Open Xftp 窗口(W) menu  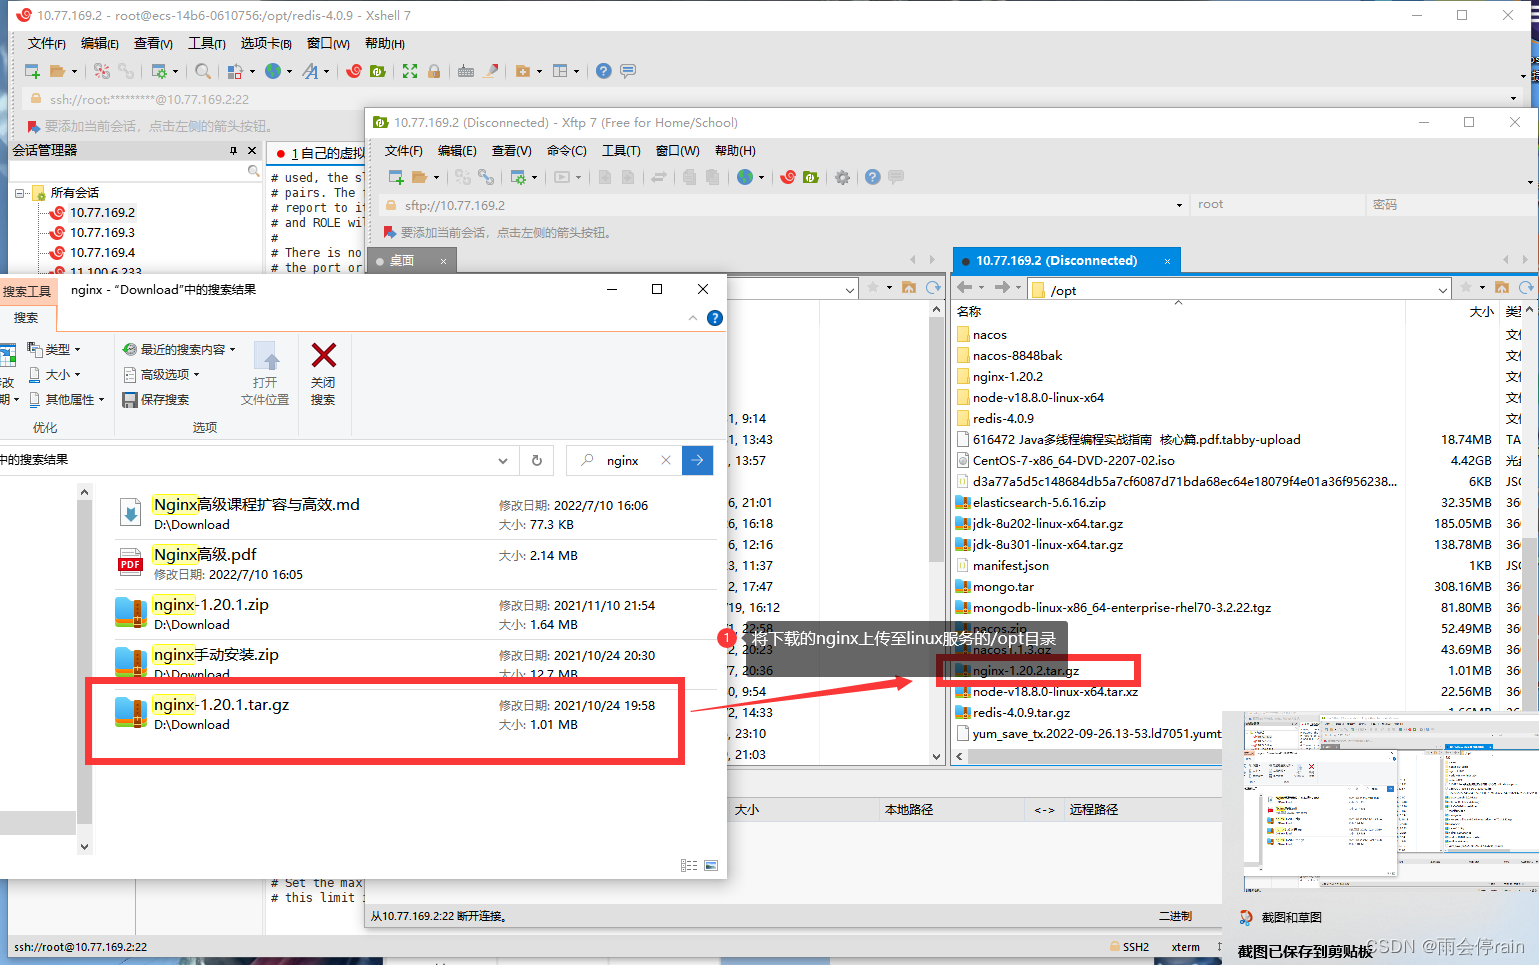pos(677,151)
